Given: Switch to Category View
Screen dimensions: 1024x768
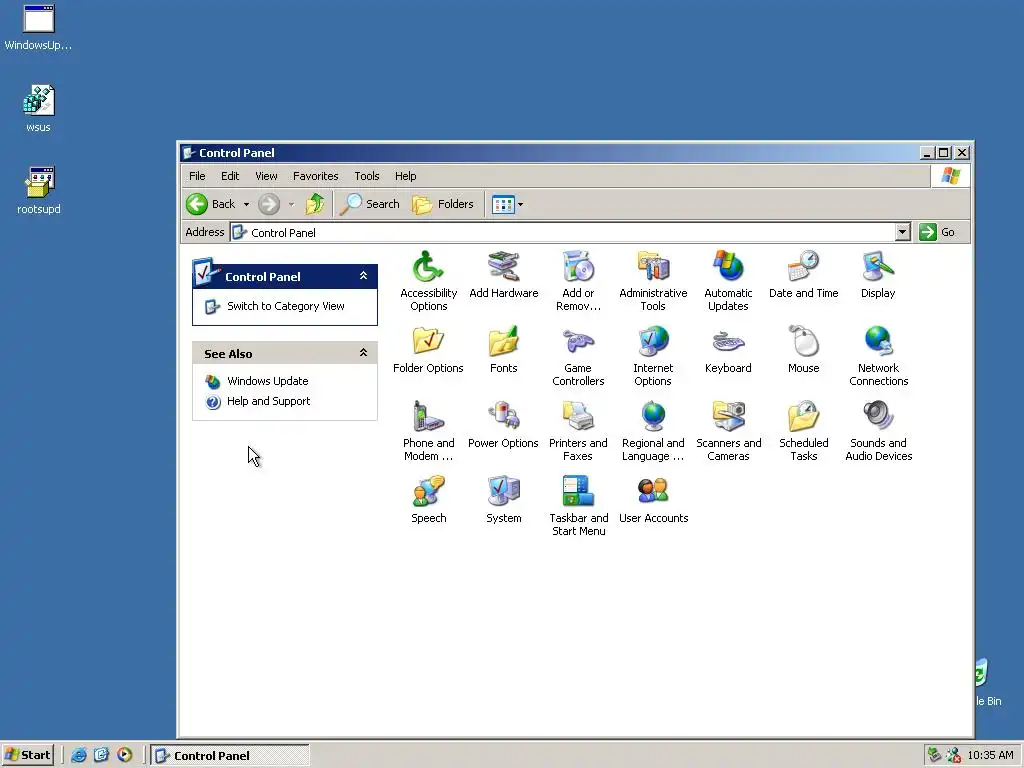Looking at the screenshot, I should click(x=285, y=306).
